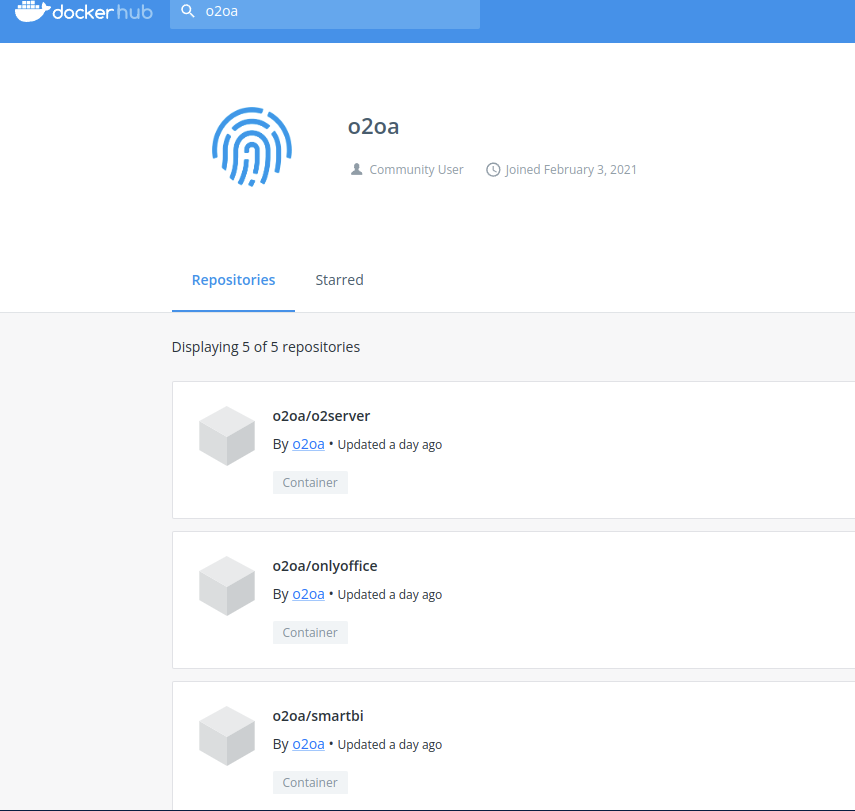Click 'Displaying 5 of 5 repositories' text
This screenshot has width=855, height=811.
coord(266,347)
